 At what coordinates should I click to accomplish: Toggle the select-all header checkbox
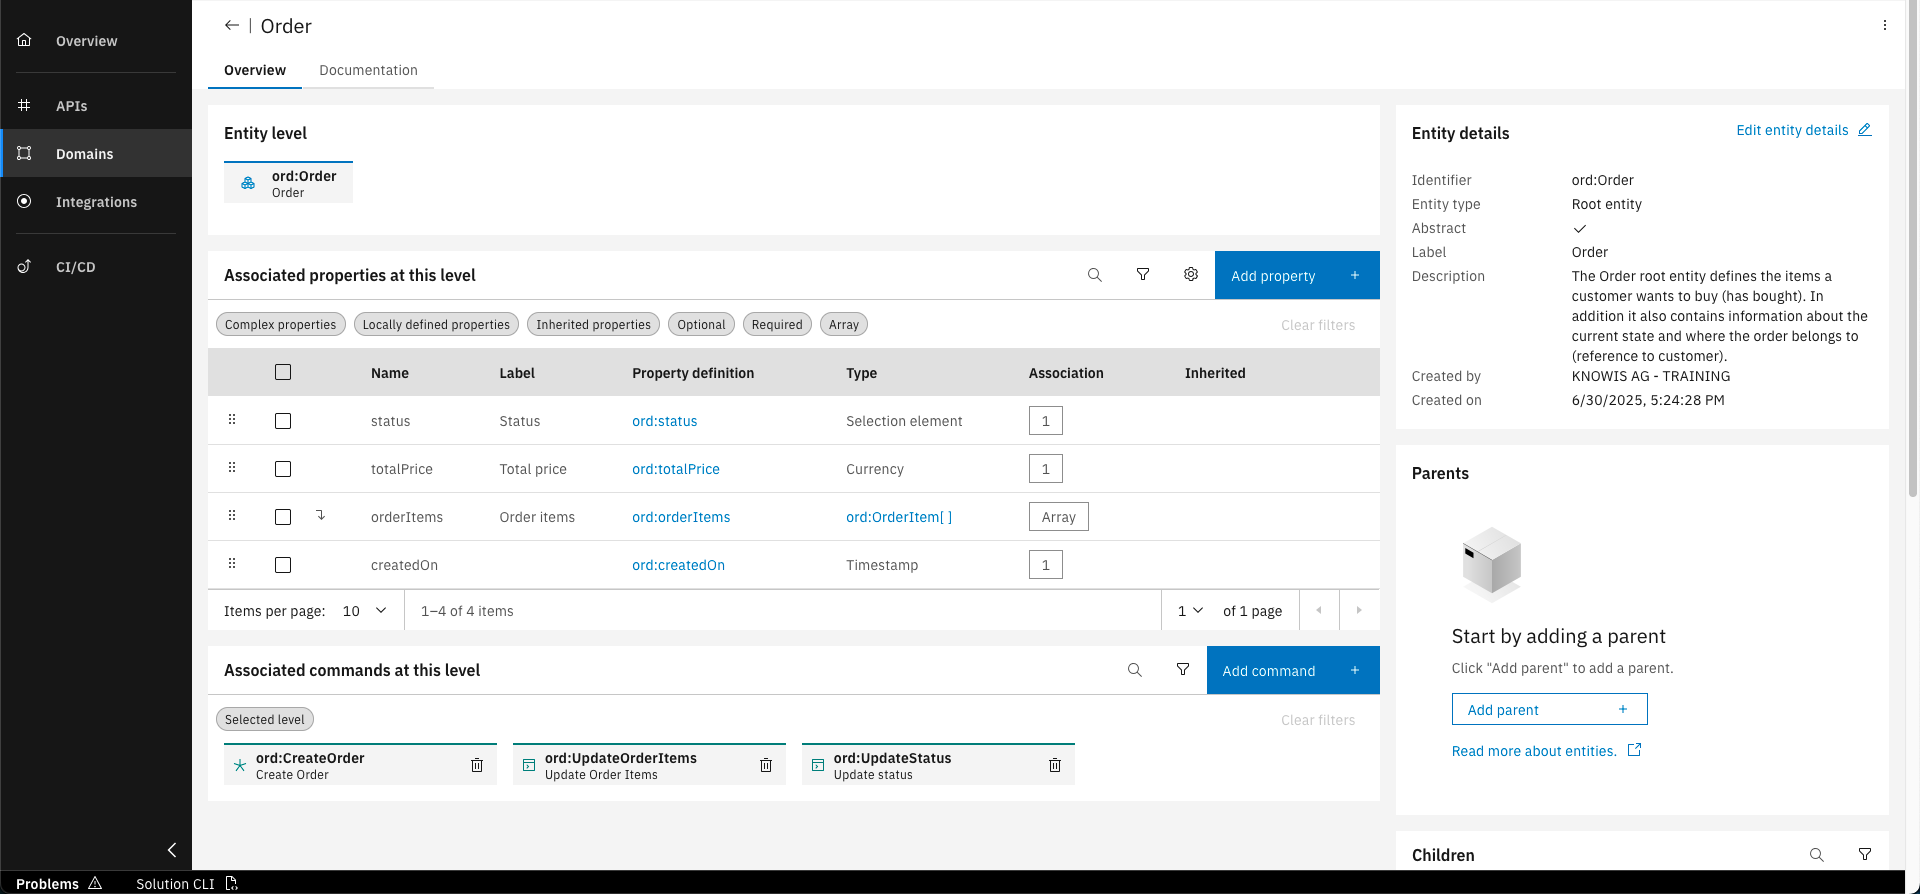pos(283,372)
